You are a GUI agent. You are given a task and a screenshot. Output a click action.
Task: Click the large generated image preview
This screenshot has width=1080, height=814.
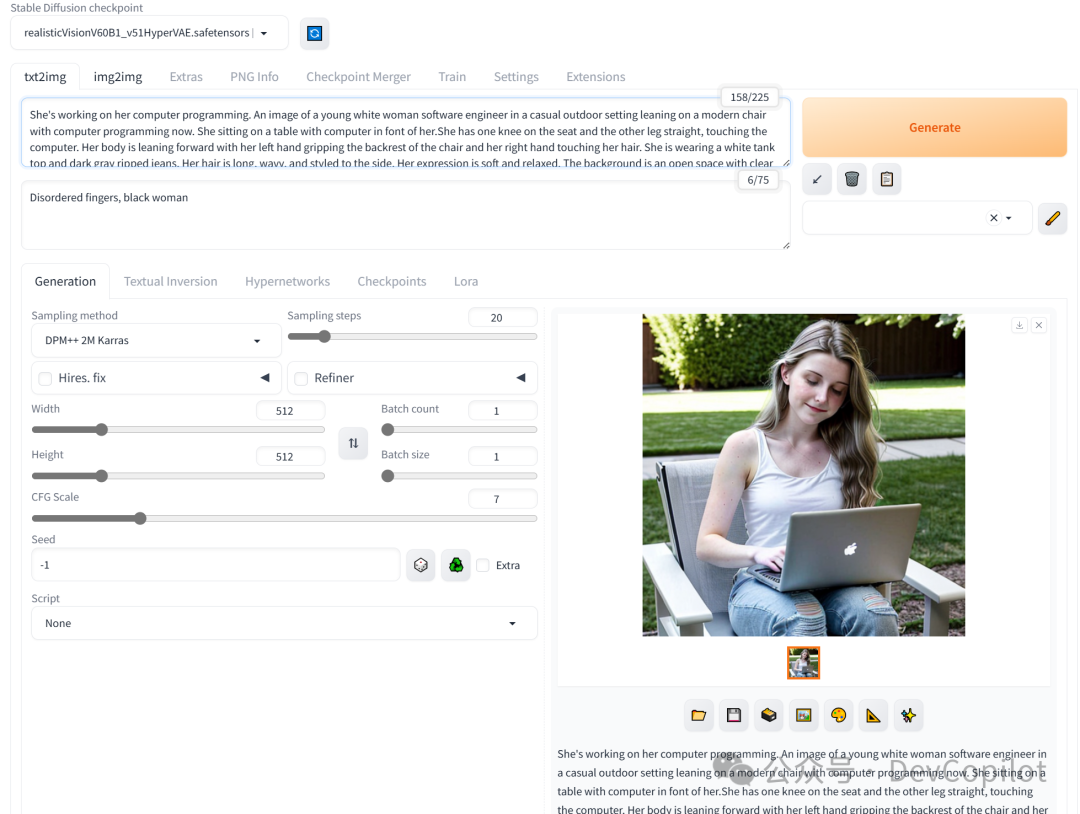click(804, 475)
